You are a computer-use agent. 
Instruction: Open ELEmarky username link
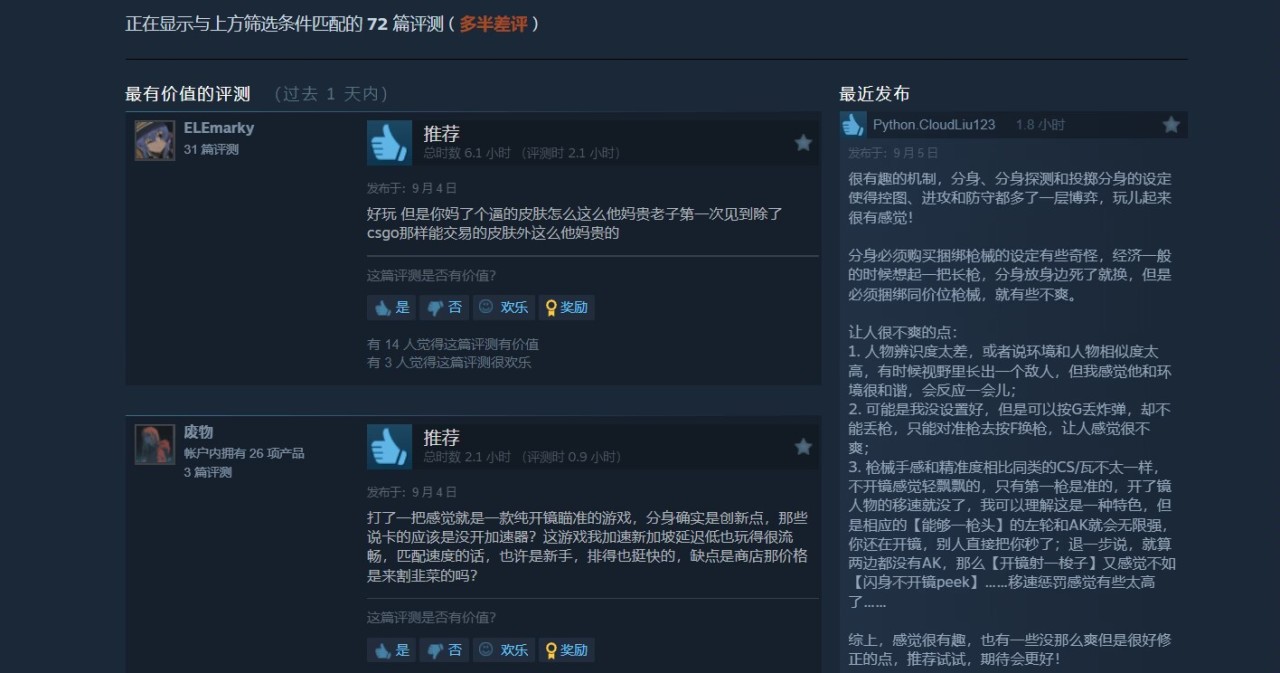(218, 128)
